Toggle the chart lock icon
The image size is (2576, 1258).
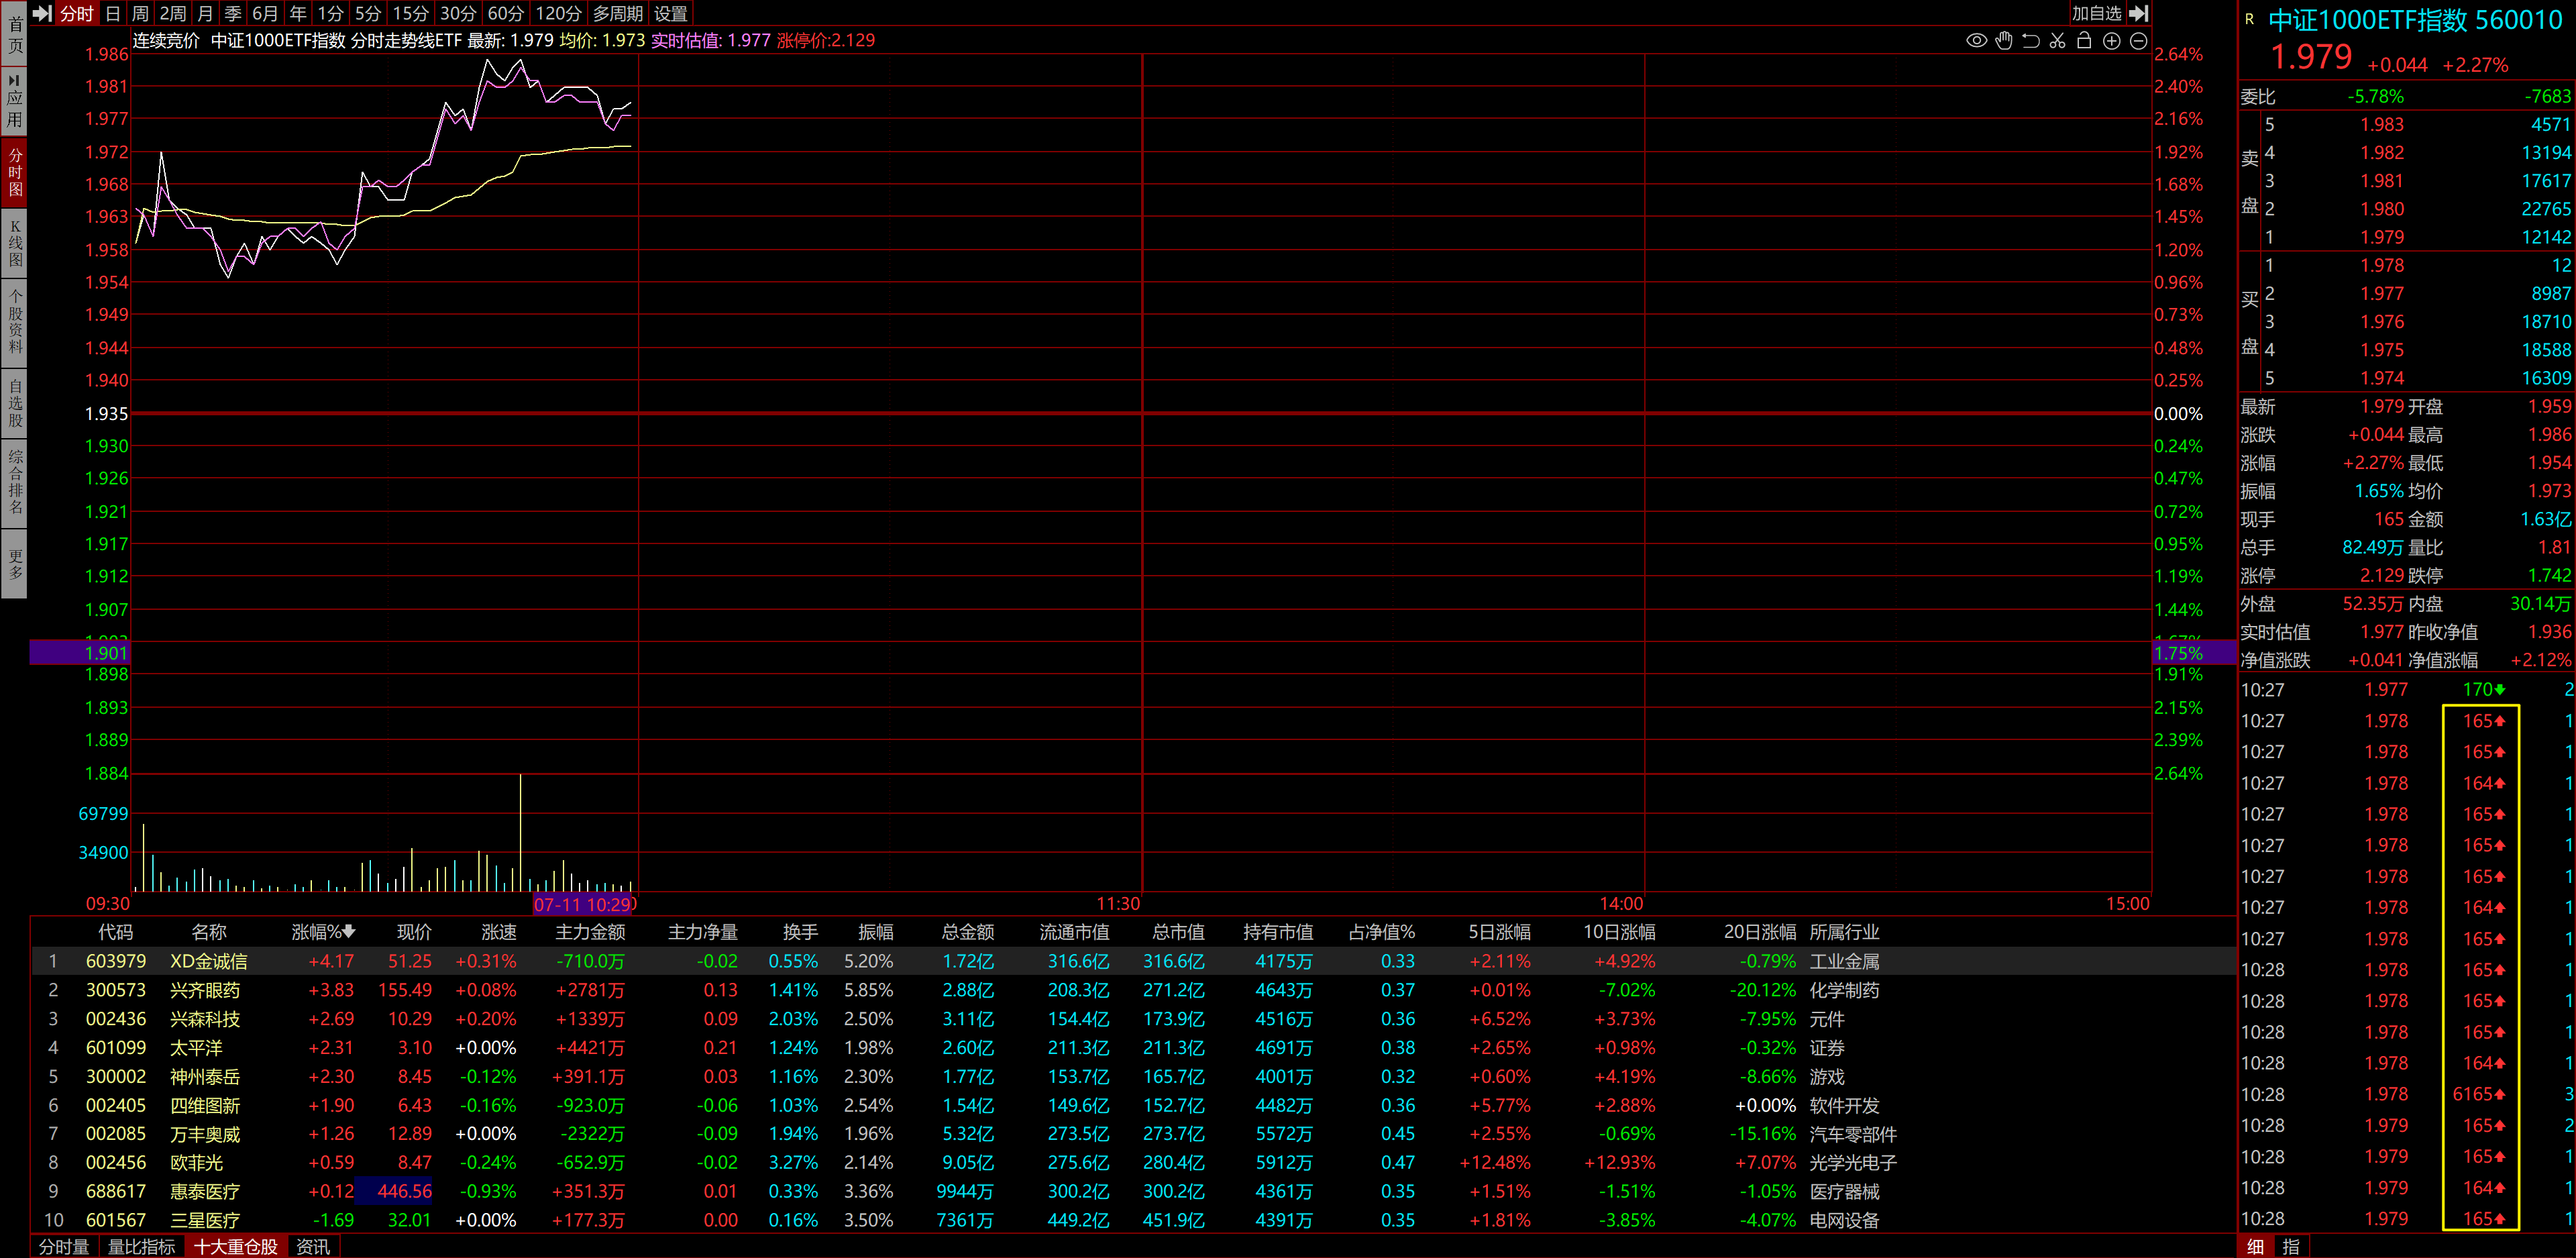(2084, 41)
